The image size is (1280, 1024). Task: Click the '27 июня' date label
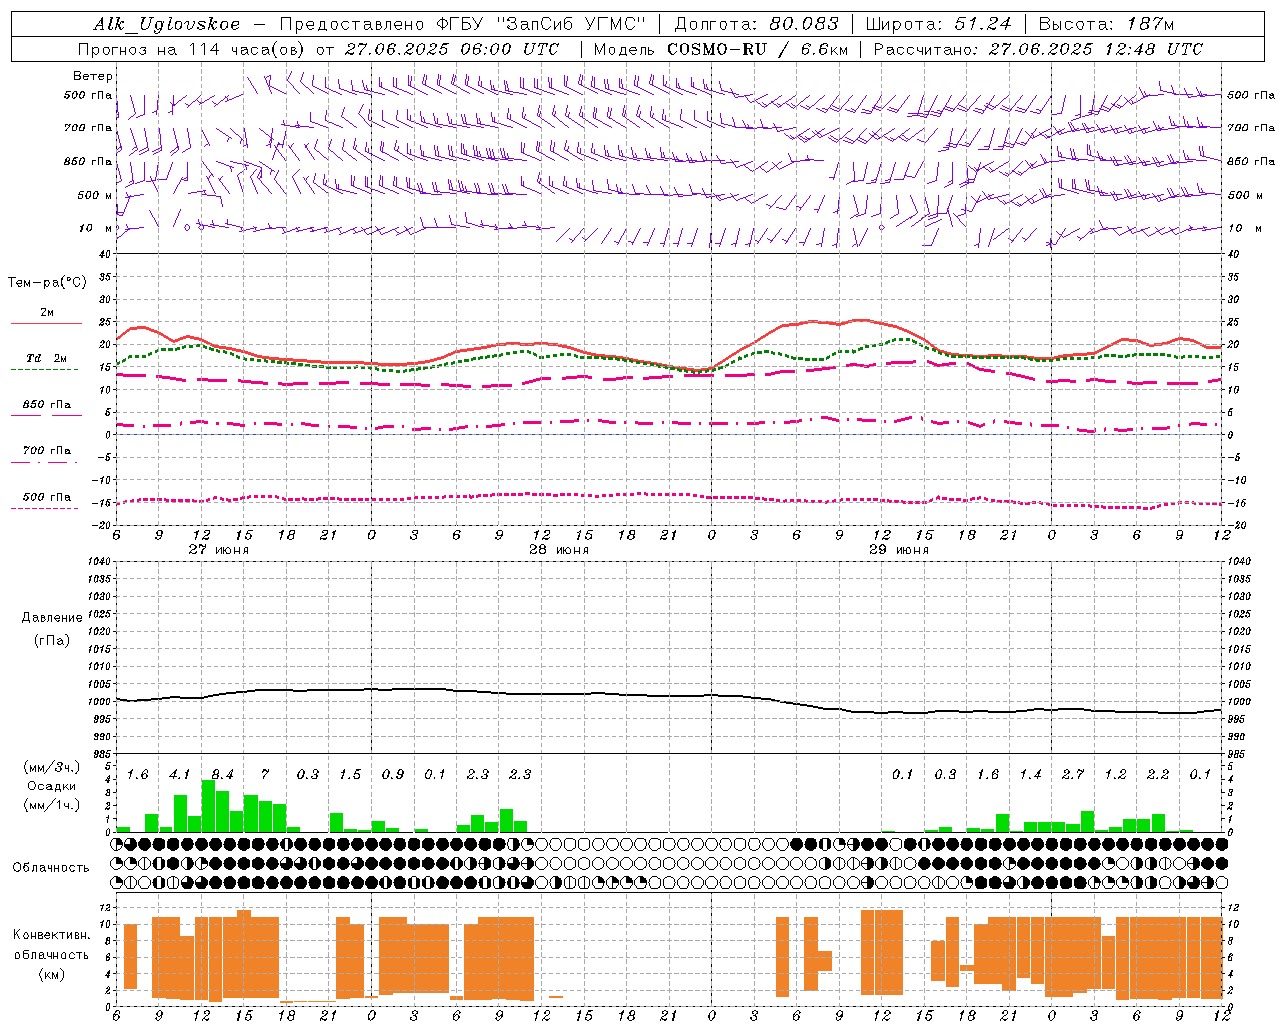[219, 550]
